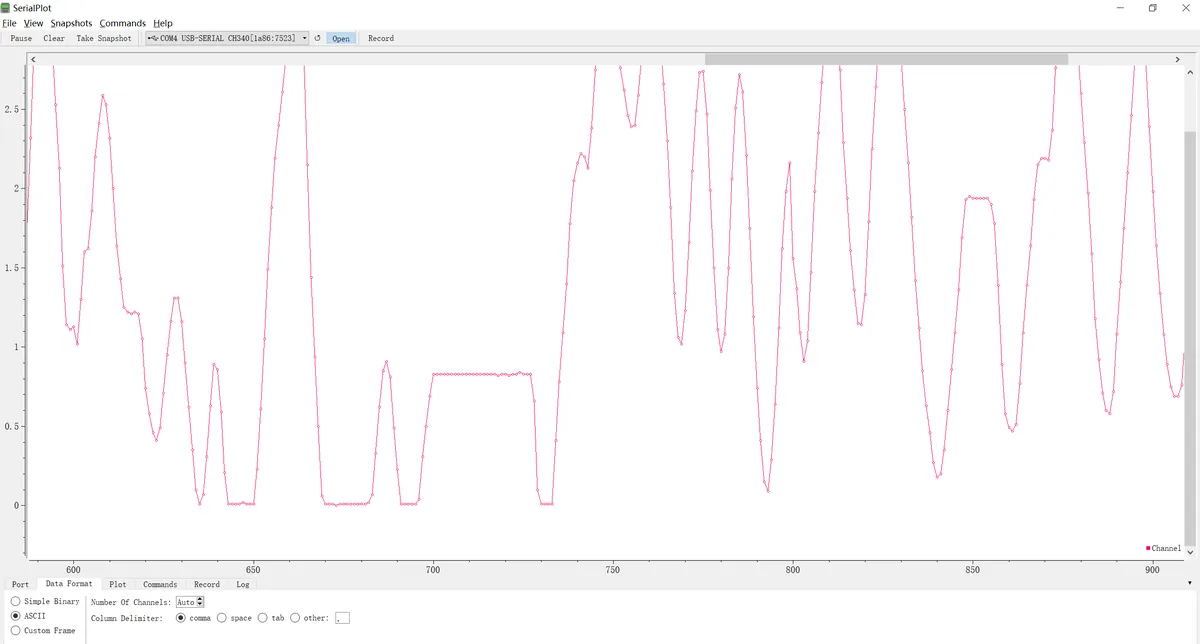
Task: Click the Channel legend entry
Action: (1163, 548)
